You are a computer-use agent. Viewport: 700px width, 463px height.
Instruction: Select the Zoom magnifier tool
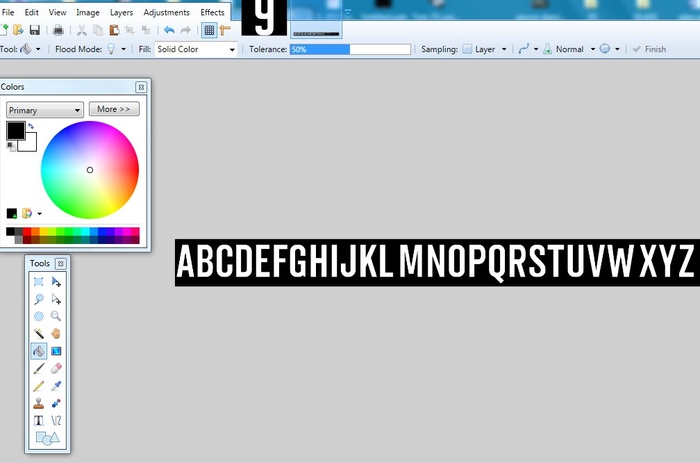[x=56, y=316]
